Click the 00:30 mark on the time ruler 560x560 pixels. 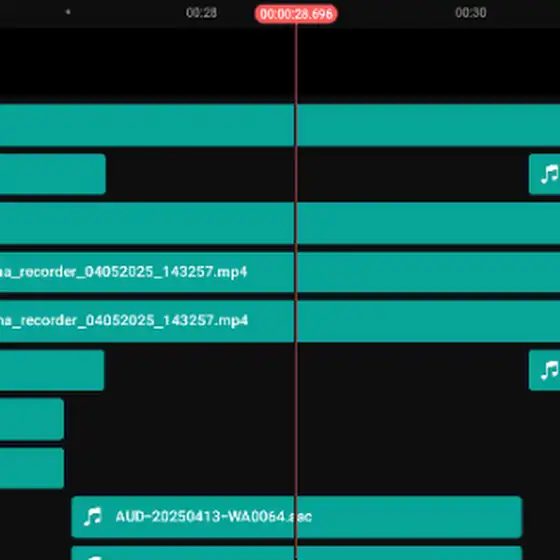click(471, 13)
